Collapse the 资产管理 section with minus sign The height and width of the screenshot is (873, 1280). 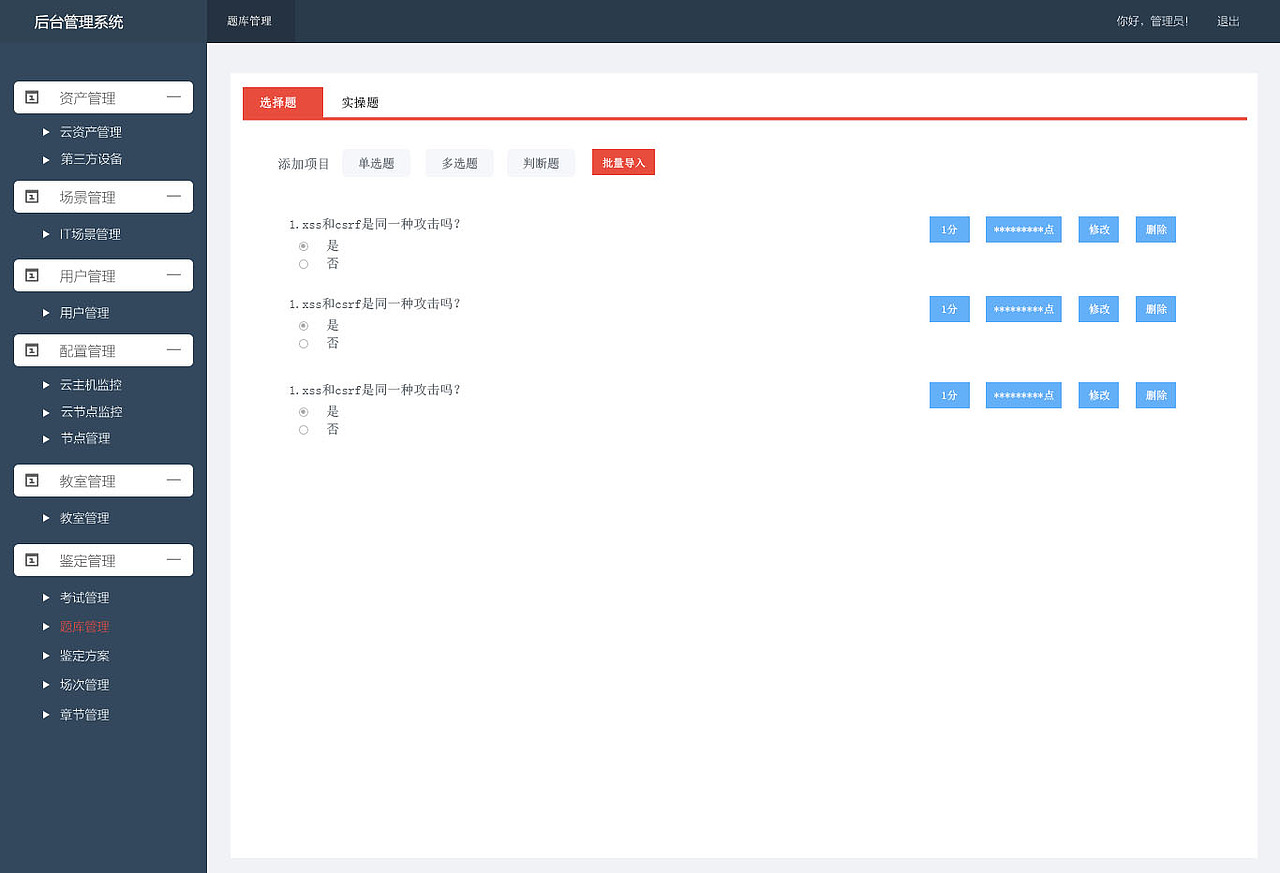coord(174,97)
